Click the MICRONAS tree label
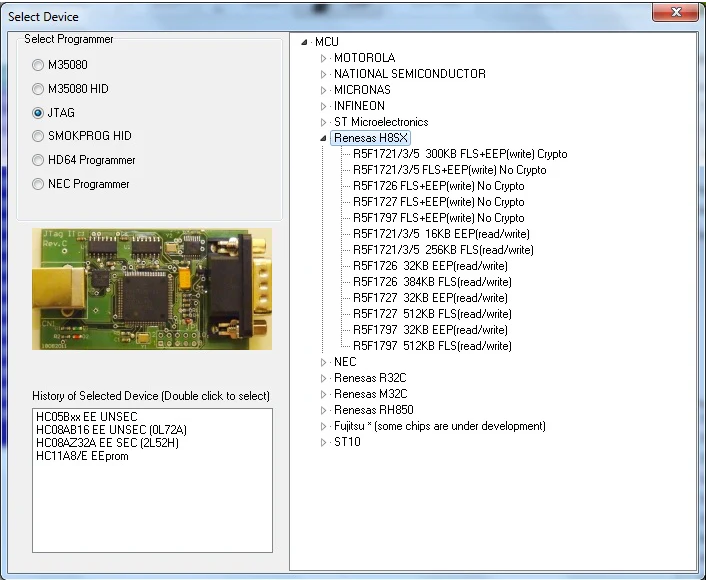The width and height of the screenshot is (706, 580). coord(362,90)
